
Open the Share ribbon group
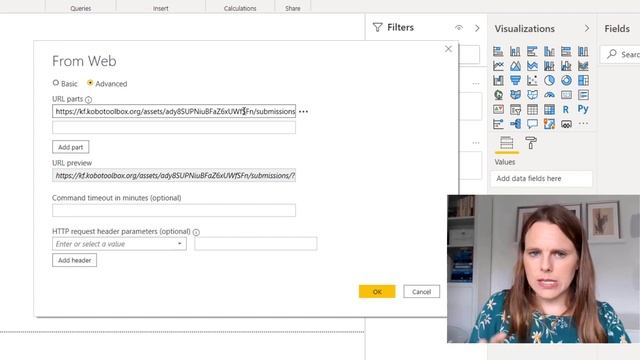coord(293,8)
